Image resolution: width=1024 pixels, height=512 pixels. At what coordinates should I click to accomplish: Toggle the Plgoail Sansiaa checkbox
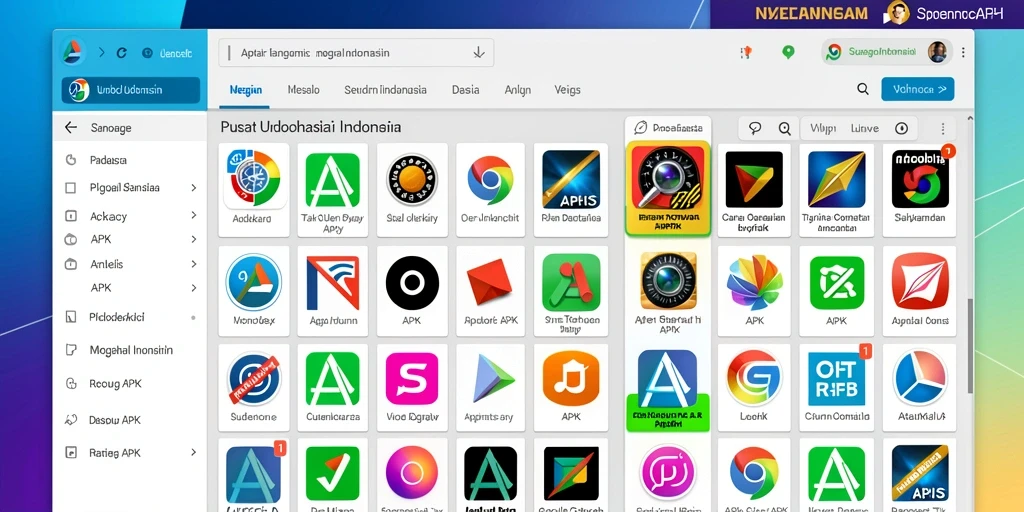pyautogui.click(x=71, y=188)
